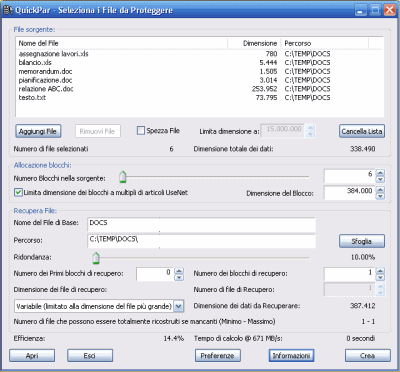400x372 pixels.
Task: Open Preferenze
Action: [218, 356]
